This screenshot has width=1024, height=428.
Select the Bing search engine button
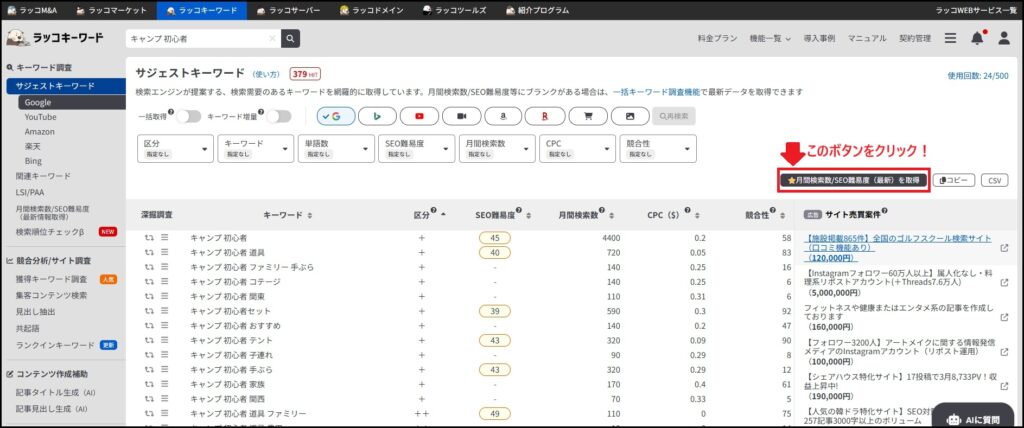tap(377, 116)
